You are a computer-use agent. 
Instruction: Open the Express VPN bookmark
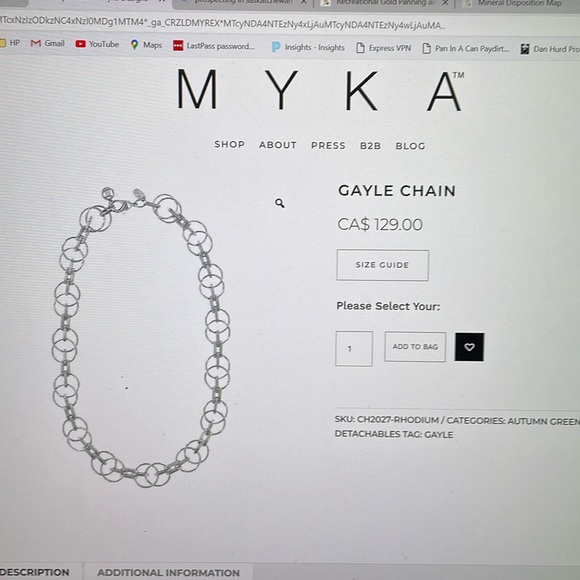384,48
